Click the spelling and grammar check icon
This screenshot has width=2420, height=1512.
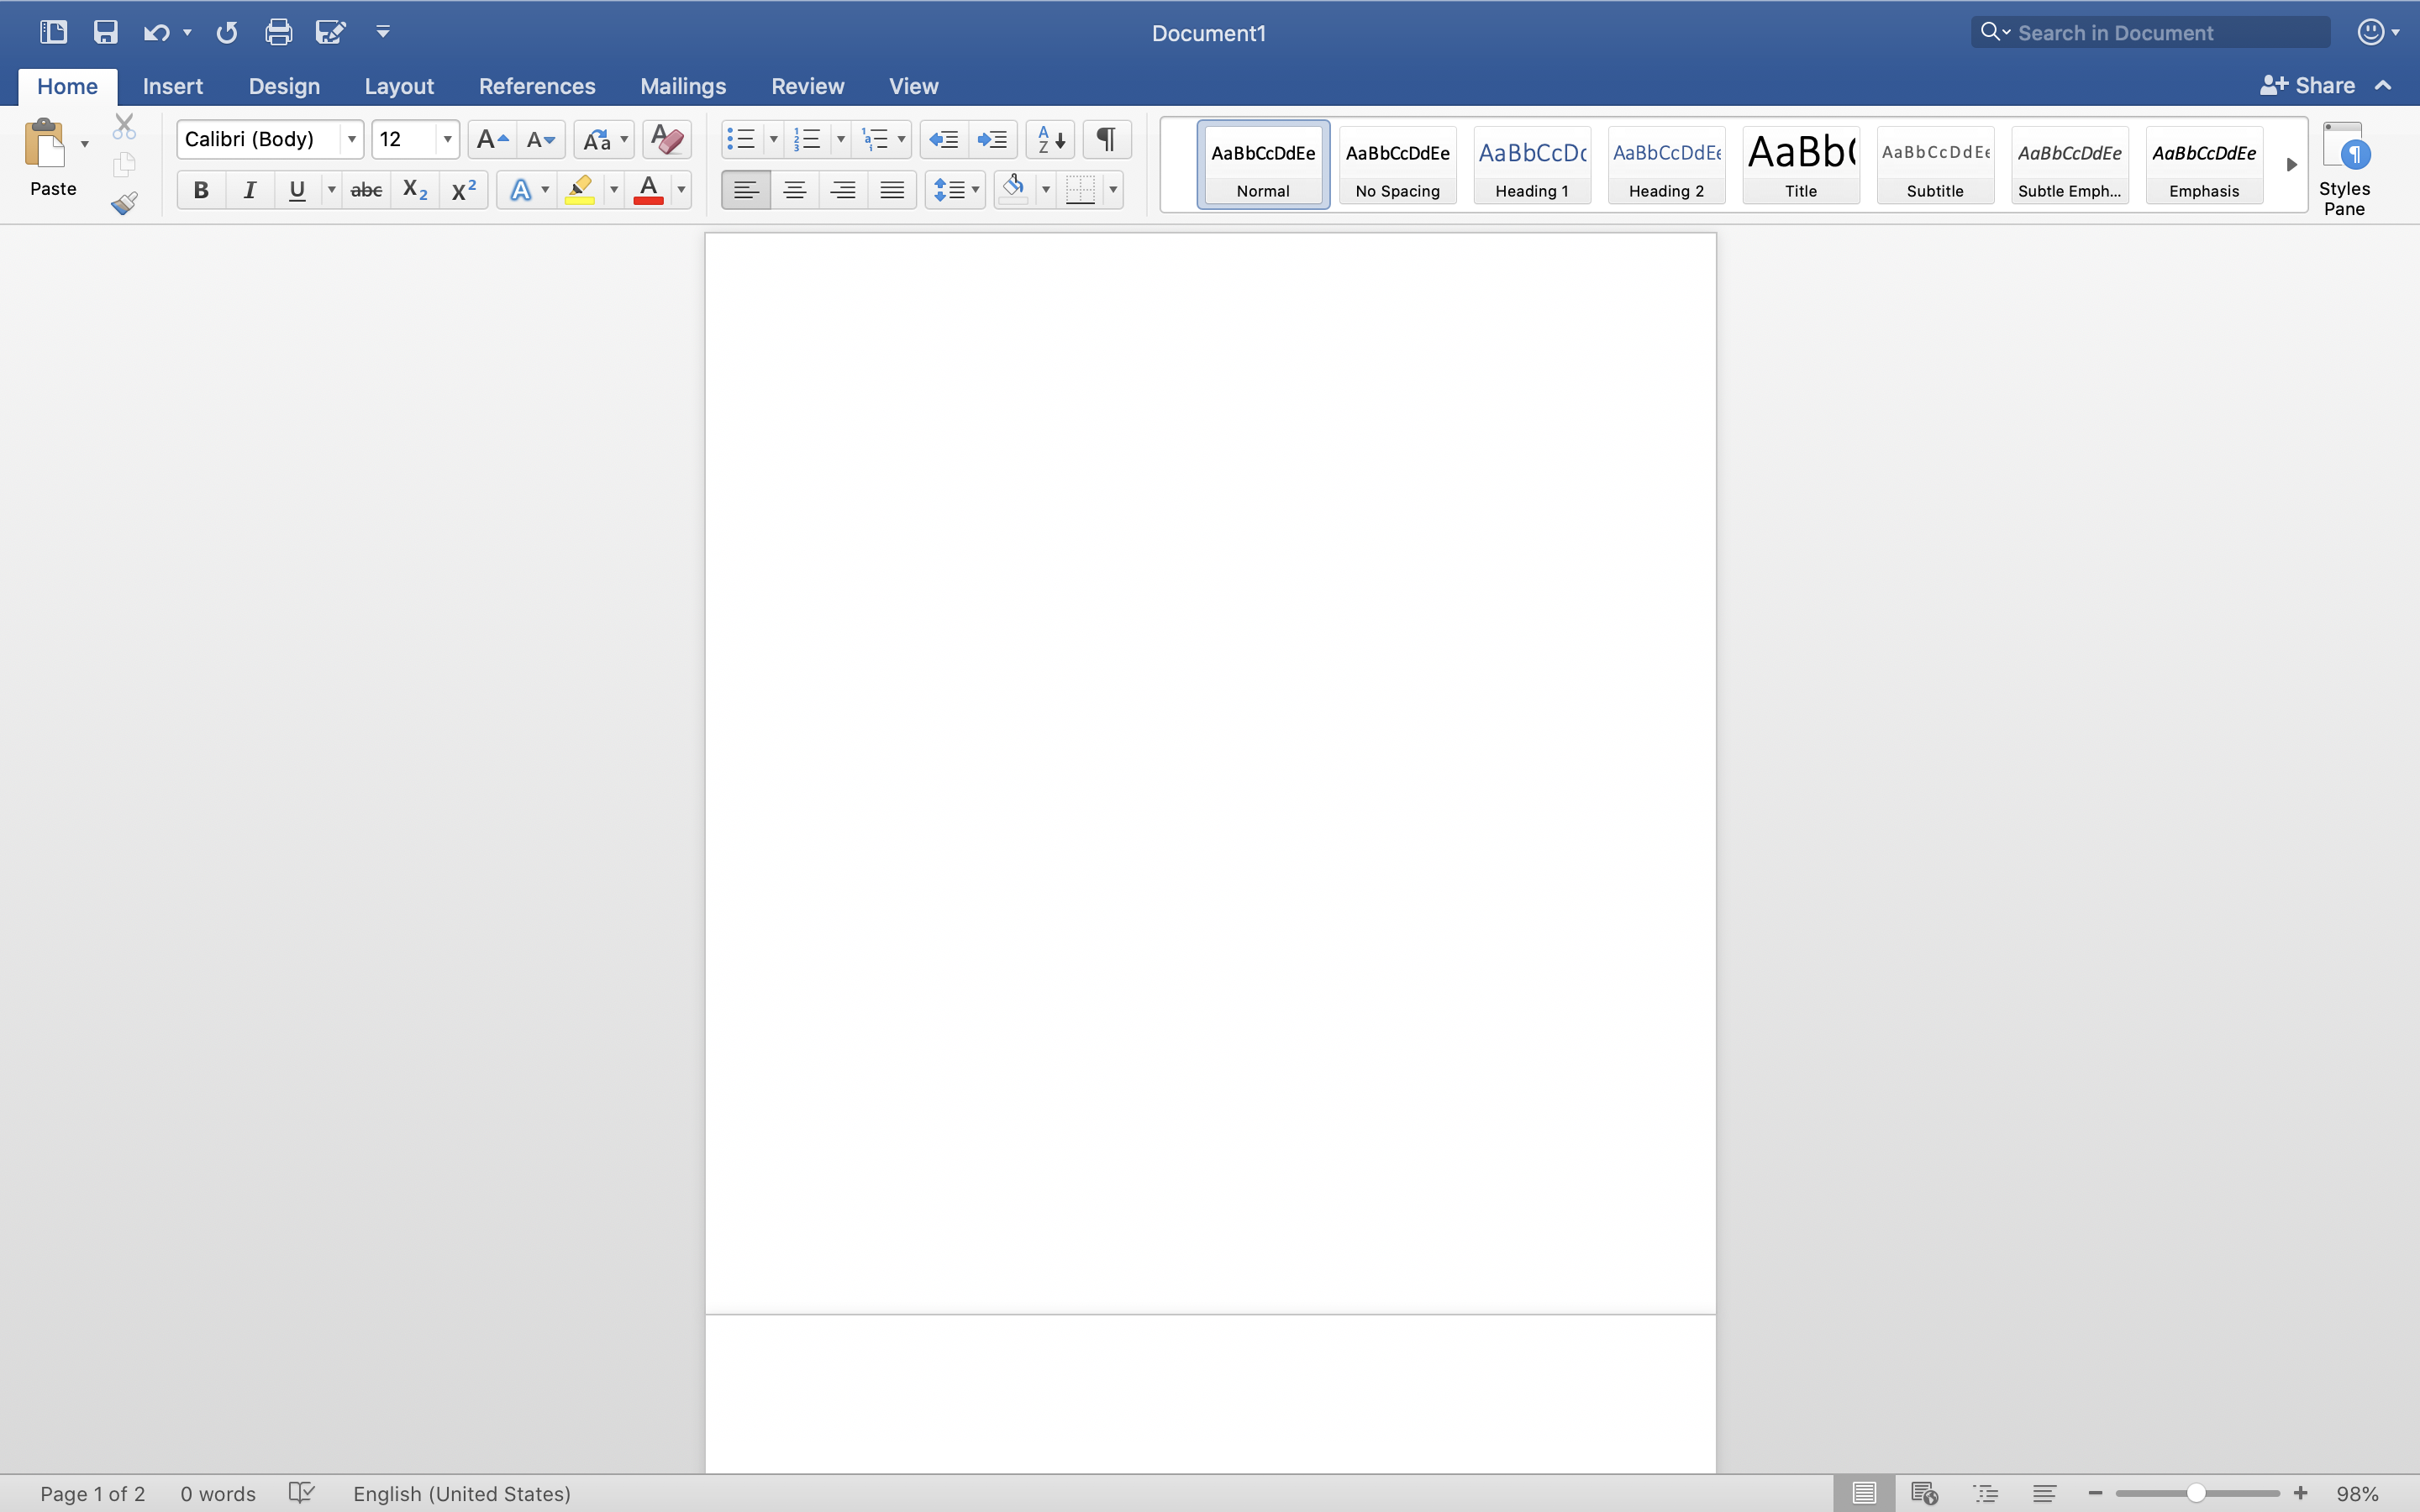(x=301, y=1493)
